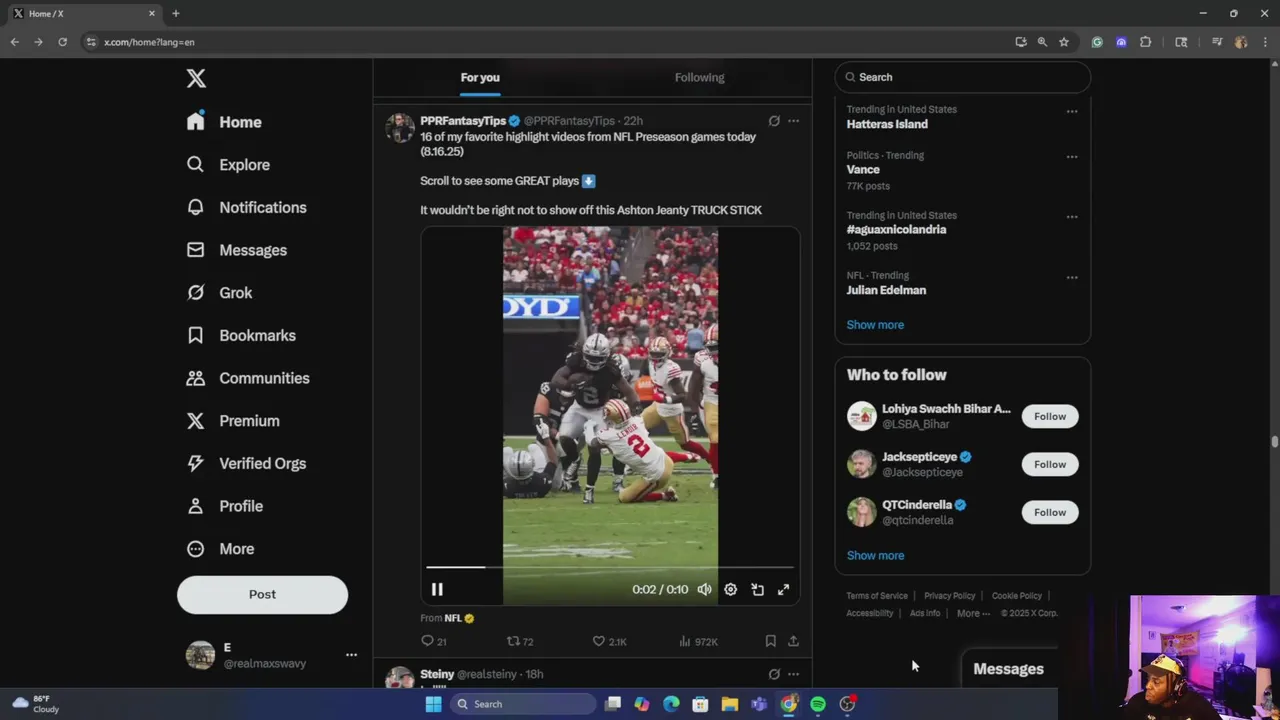Viewport: 1280px width, 720px height.
Task: Click Show more under Who to follow
Action: (875, 556)
